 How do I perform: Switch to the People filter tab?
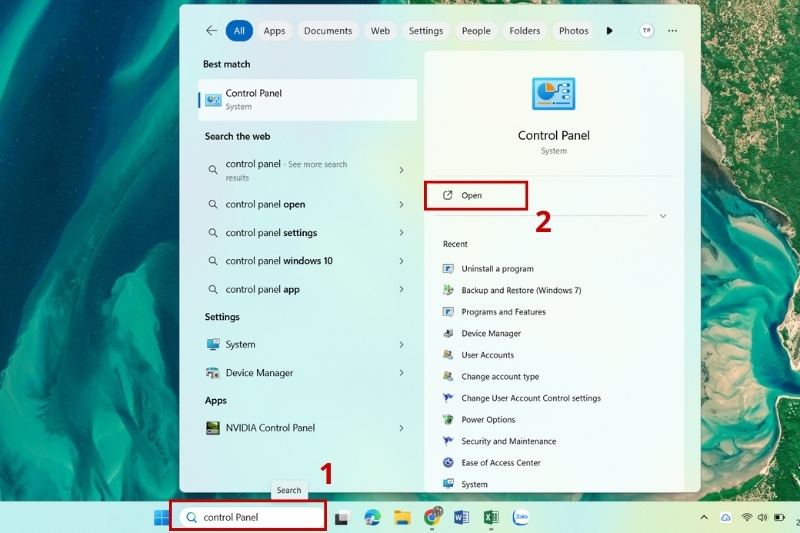476,31
